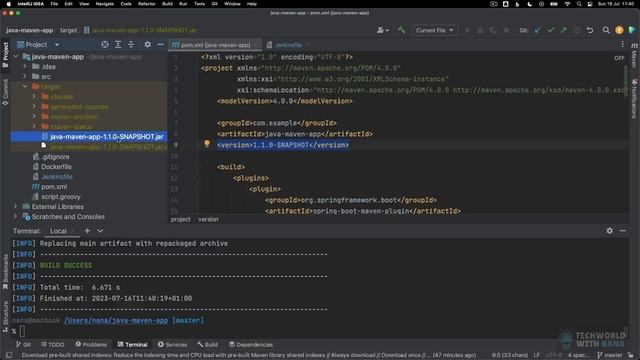The width and height of the screenshot is (640, 360).
Task: Expand the classes folder
Action: tap(34, 97)
